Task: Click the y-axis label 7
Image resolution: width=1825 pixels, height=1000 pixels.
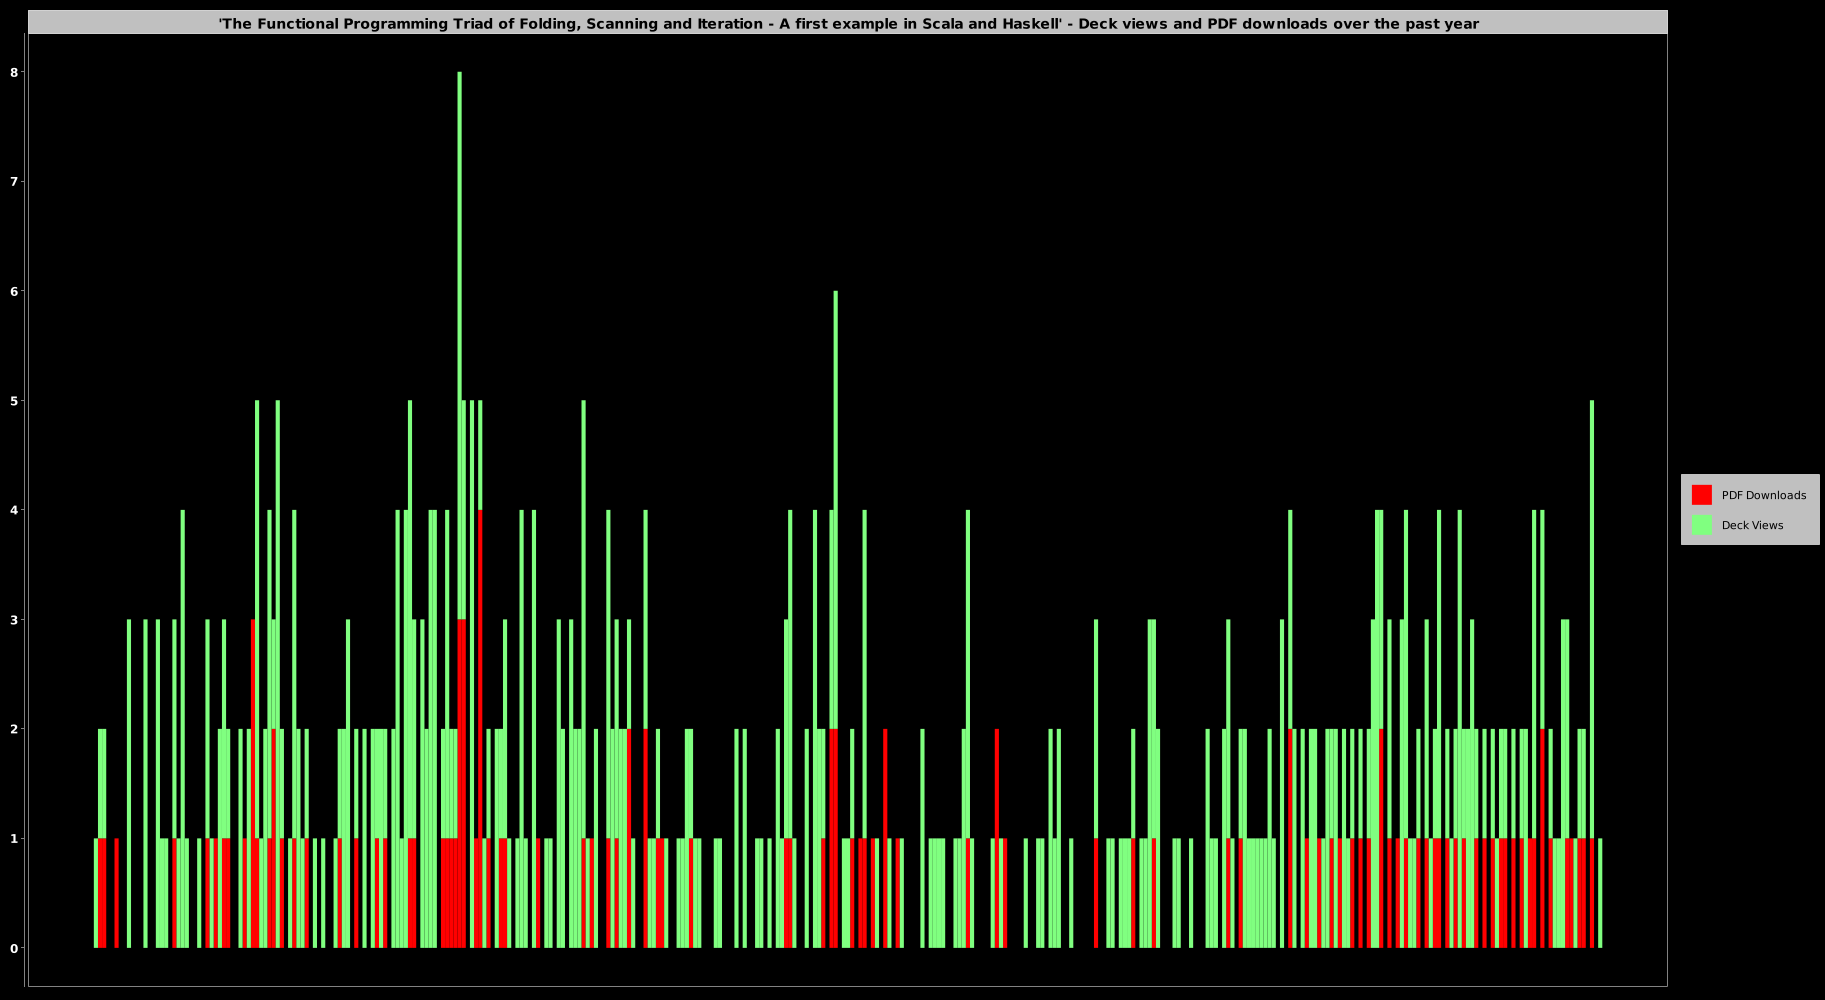Action: [x=14, y=181]
